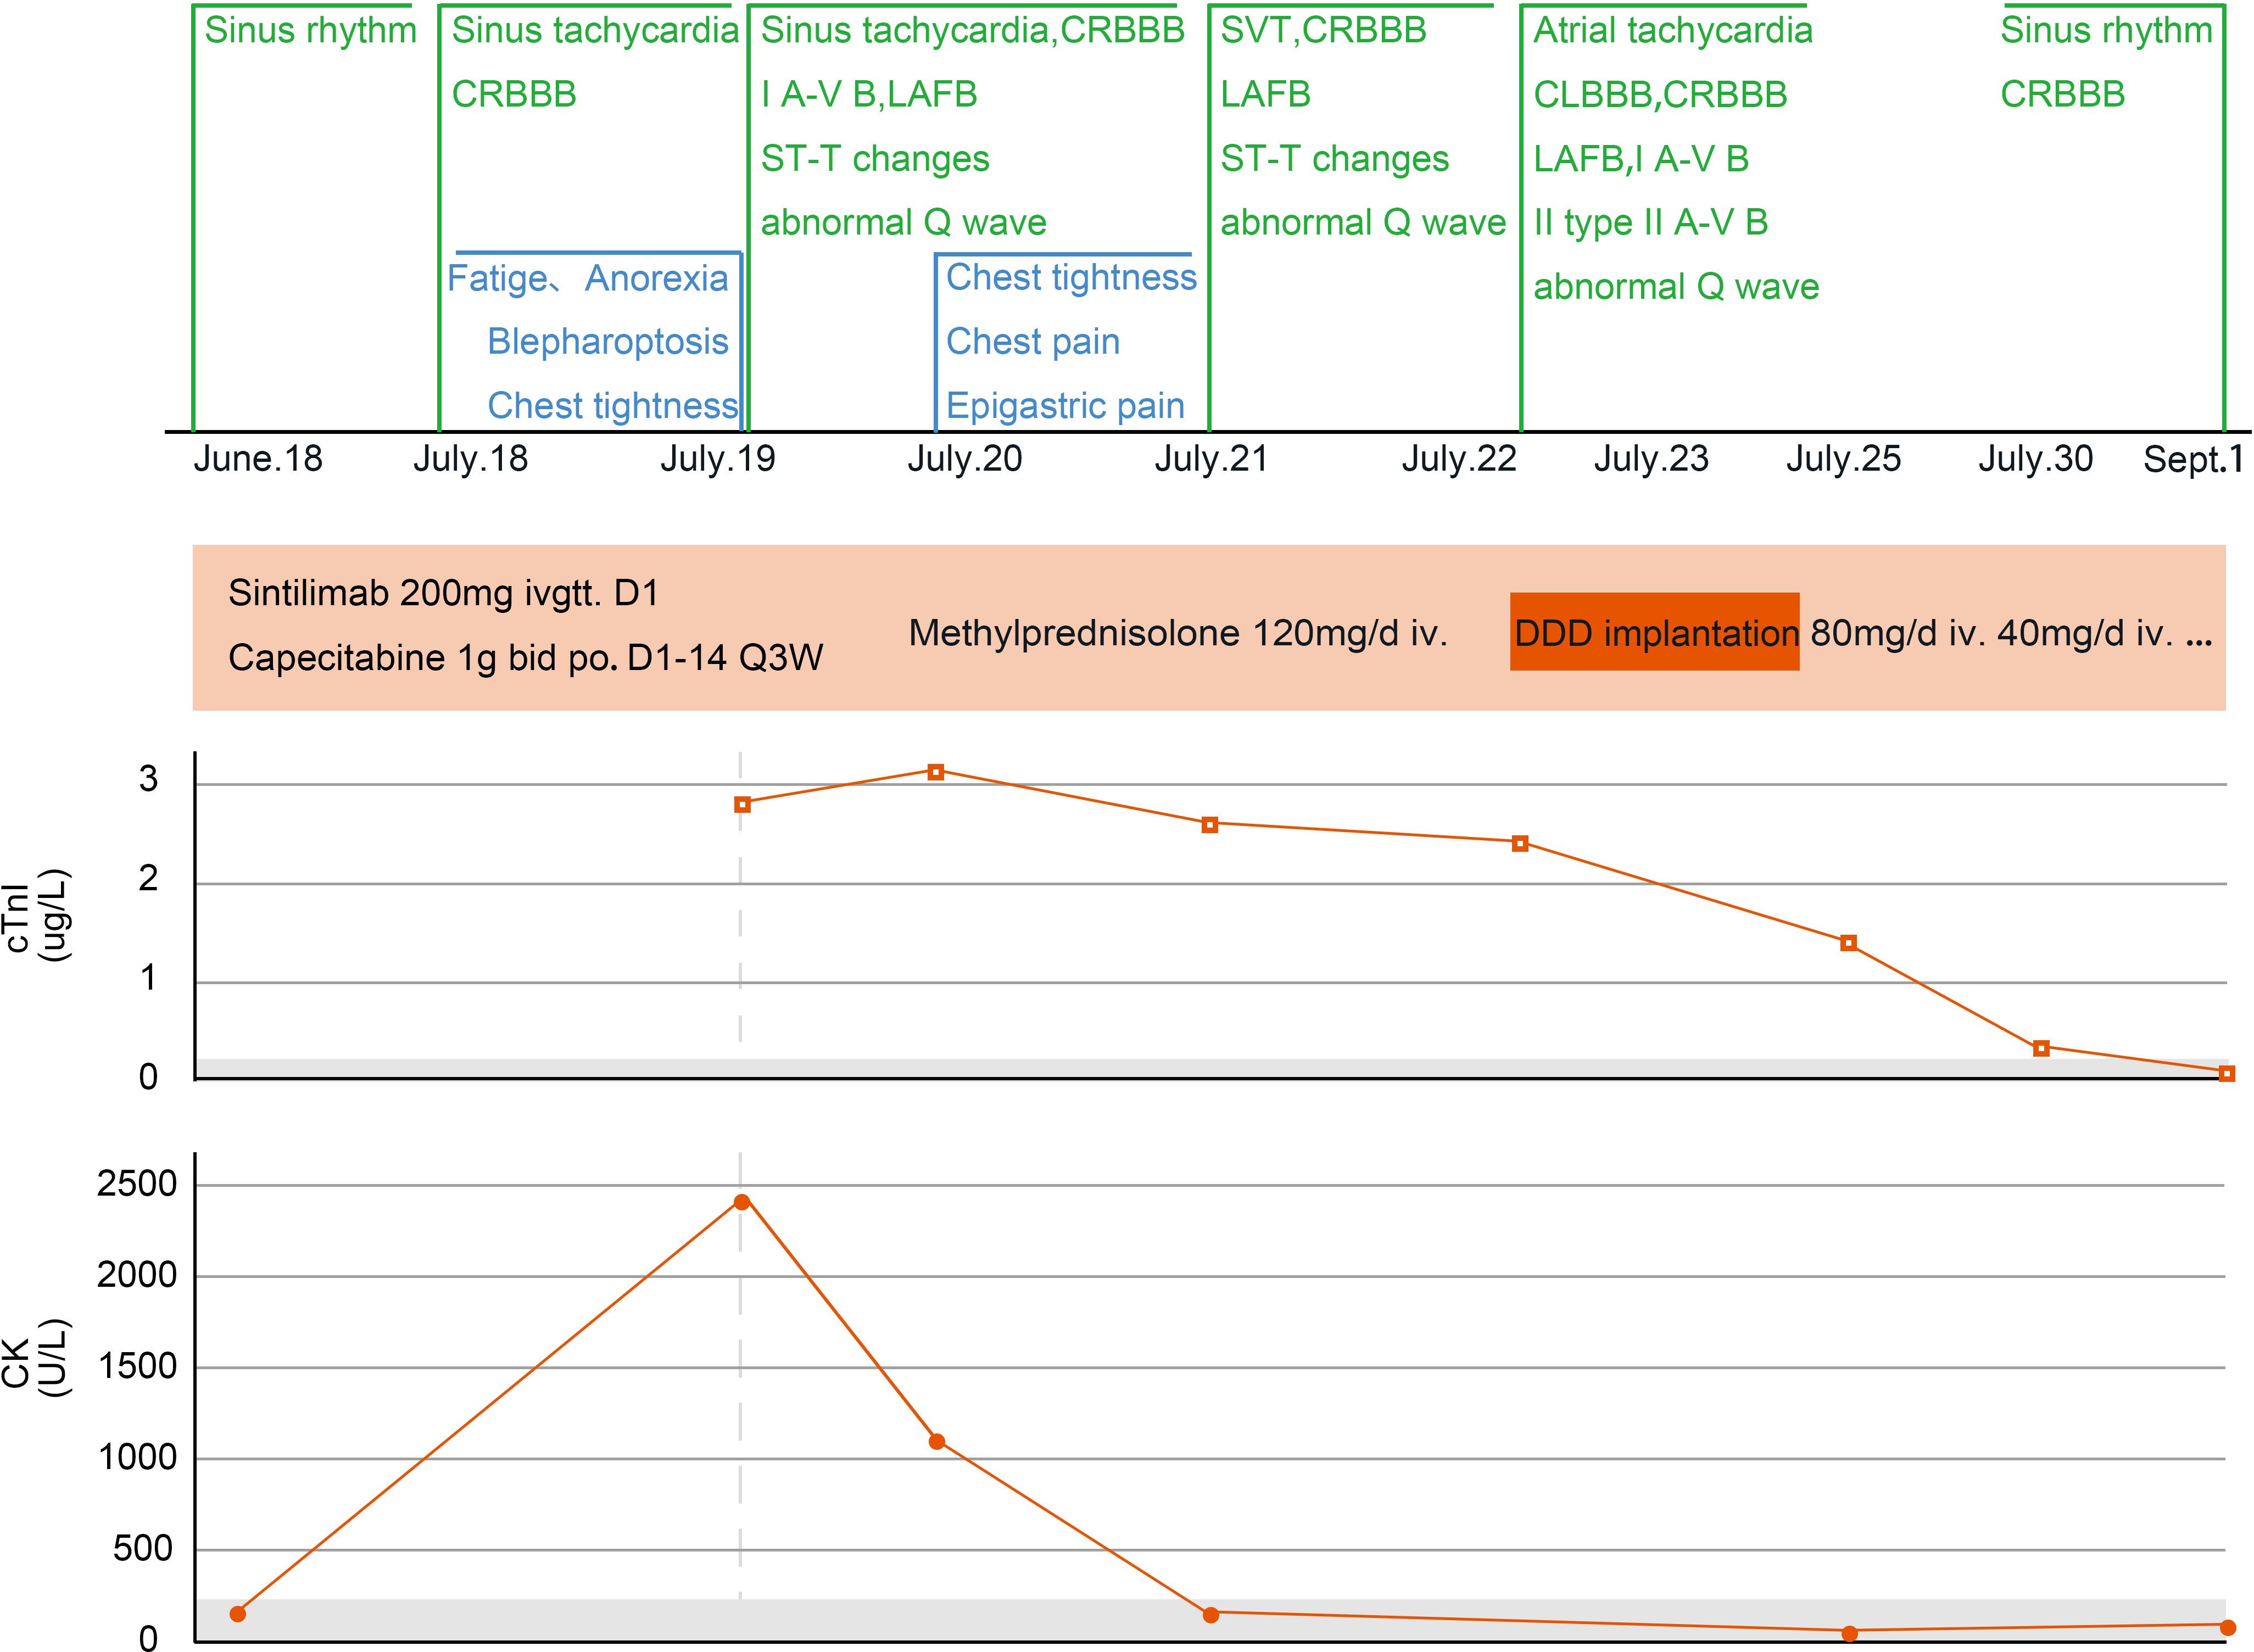Screen dimensions: 2254x1652
Task: Click the 'Methylprednisolone 120mg/d iv.' text
Action: 1178,633
